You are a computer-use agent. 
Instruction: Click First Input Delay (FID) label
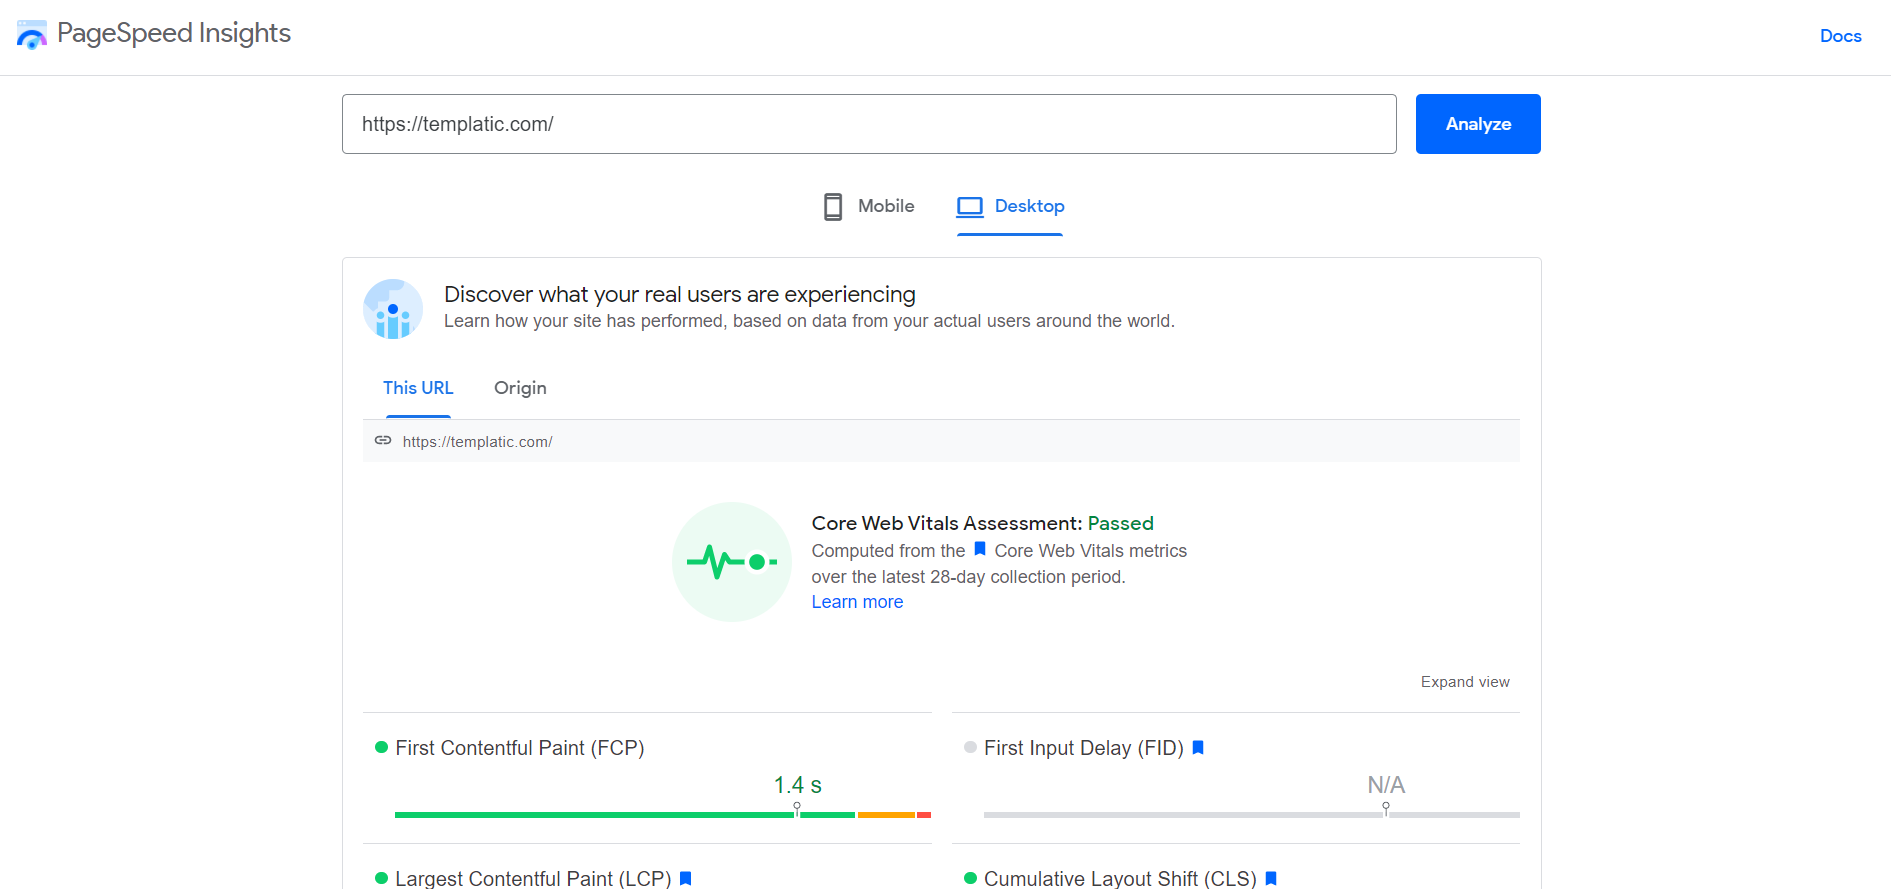pyautogui.click(x=1084, y=748)
